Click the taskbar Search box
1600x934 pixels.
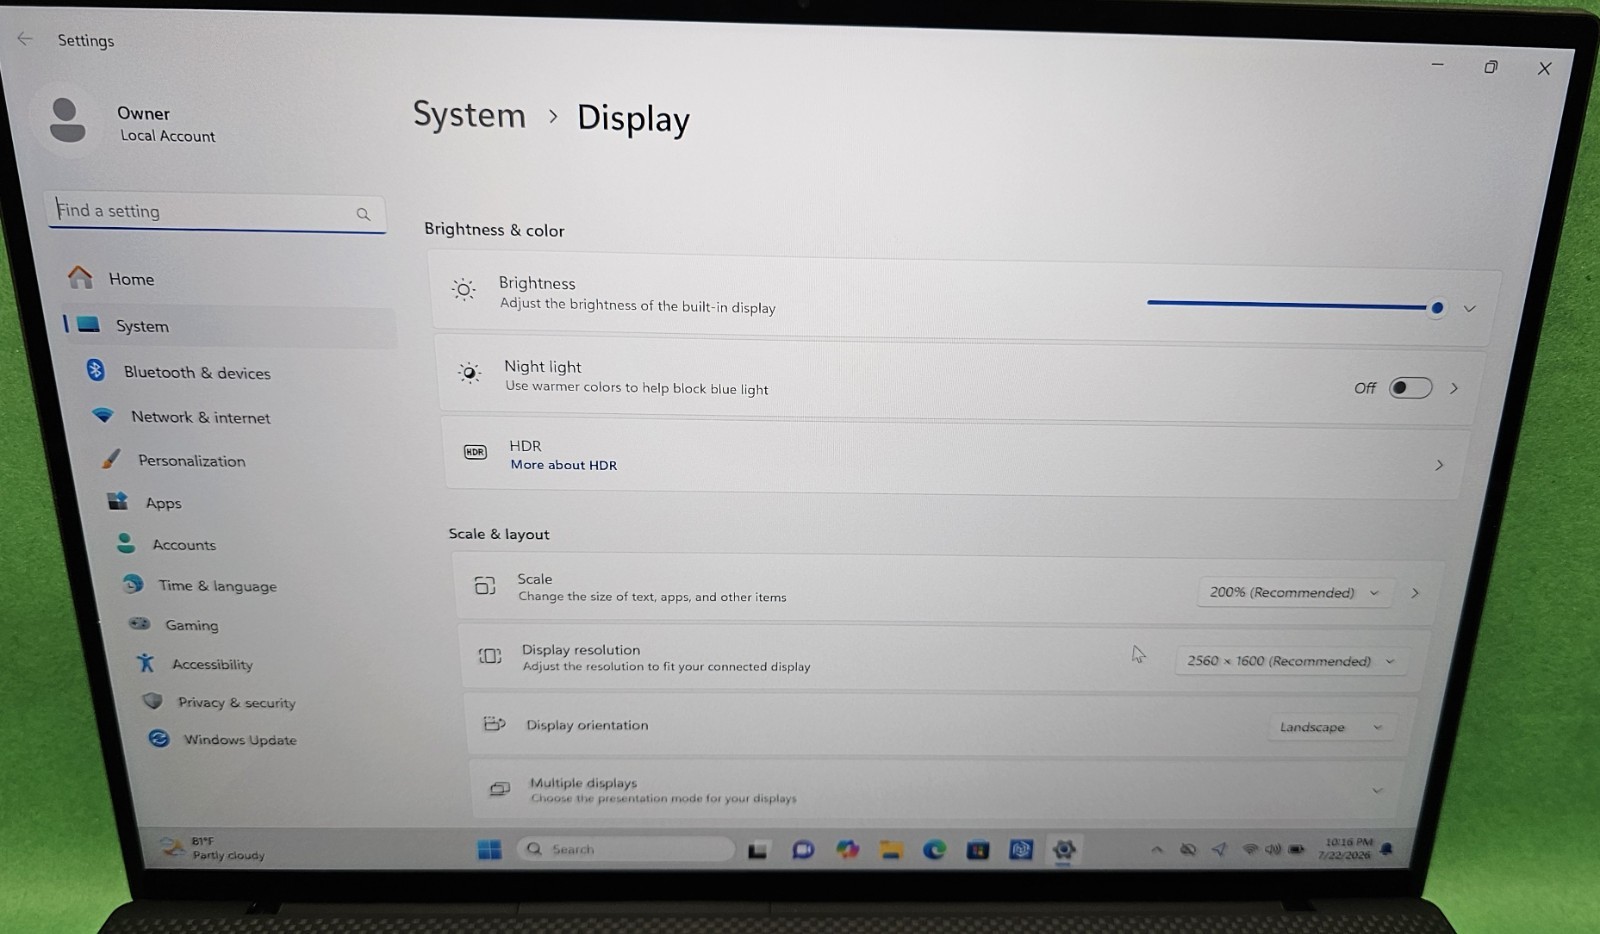pos(626,849)
